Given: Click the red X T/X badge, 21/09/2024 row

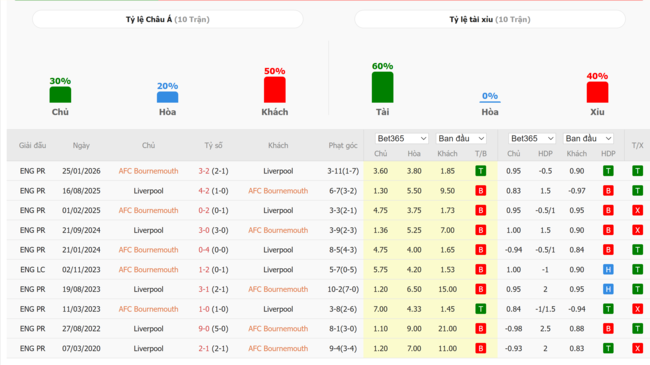Looking at the screenshot, I should (637, 230).
